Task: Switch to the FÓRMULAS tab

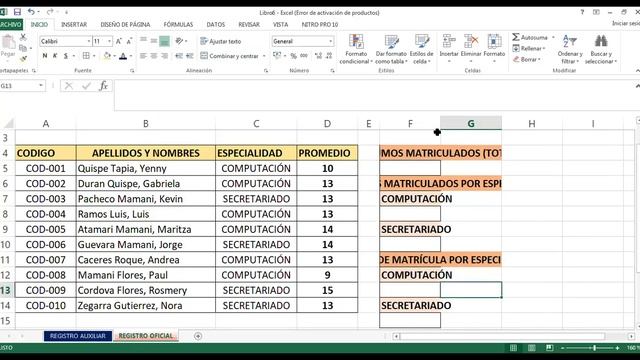Action: pos(178,24)
